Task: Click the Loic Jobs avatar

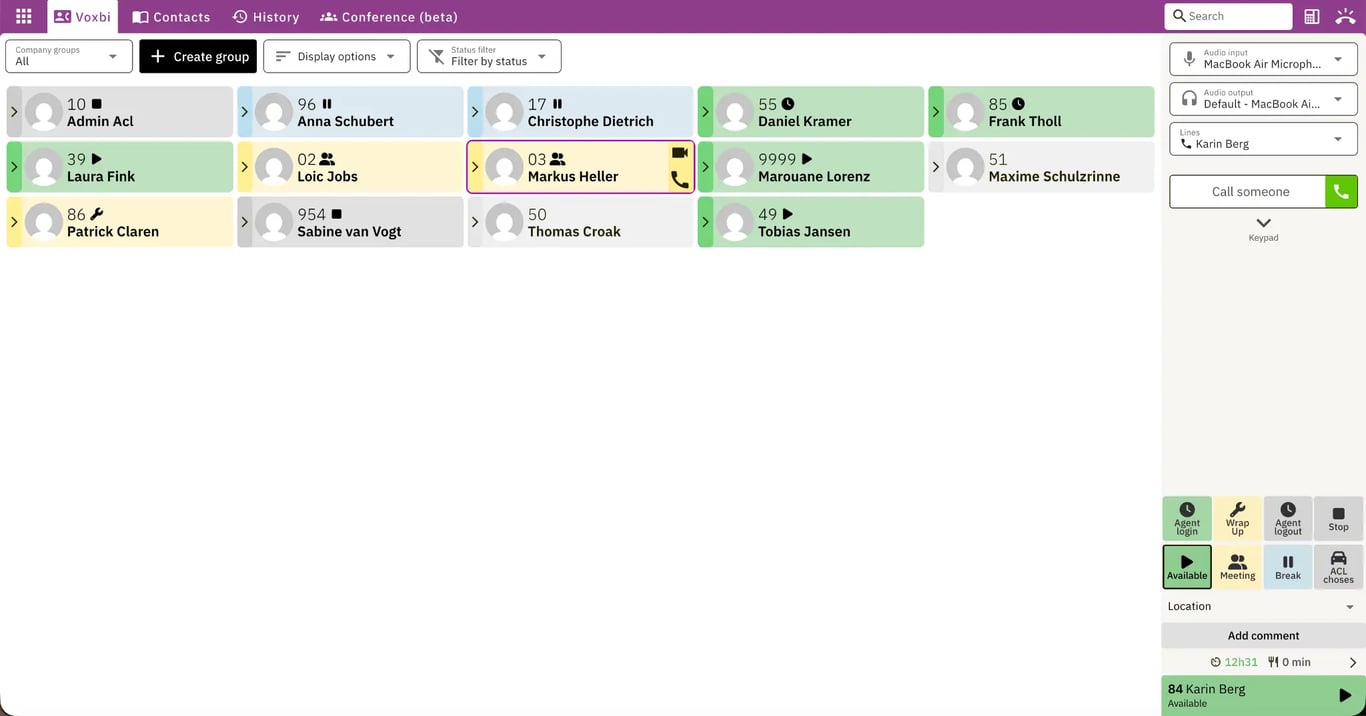Action: tap(274, 167)
